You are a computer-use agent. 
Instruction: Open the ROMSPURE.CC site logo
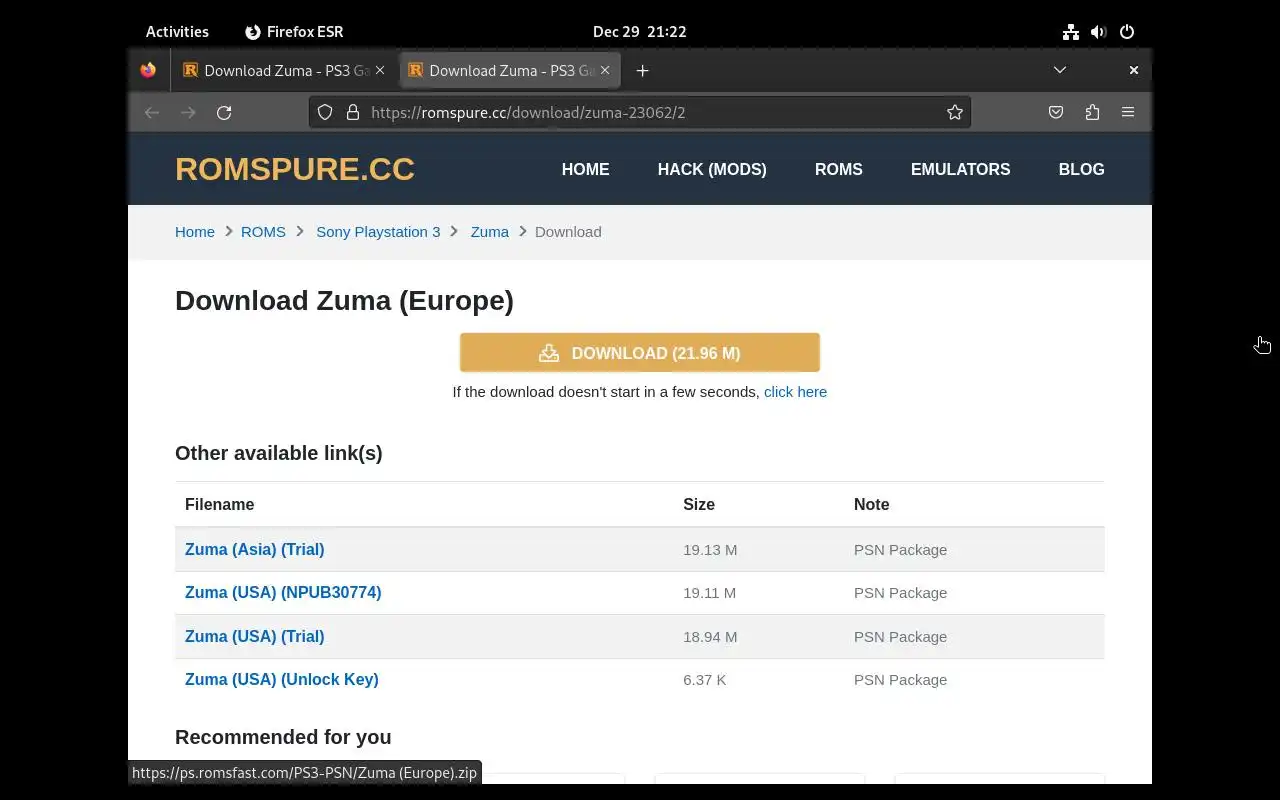[295, 169]
